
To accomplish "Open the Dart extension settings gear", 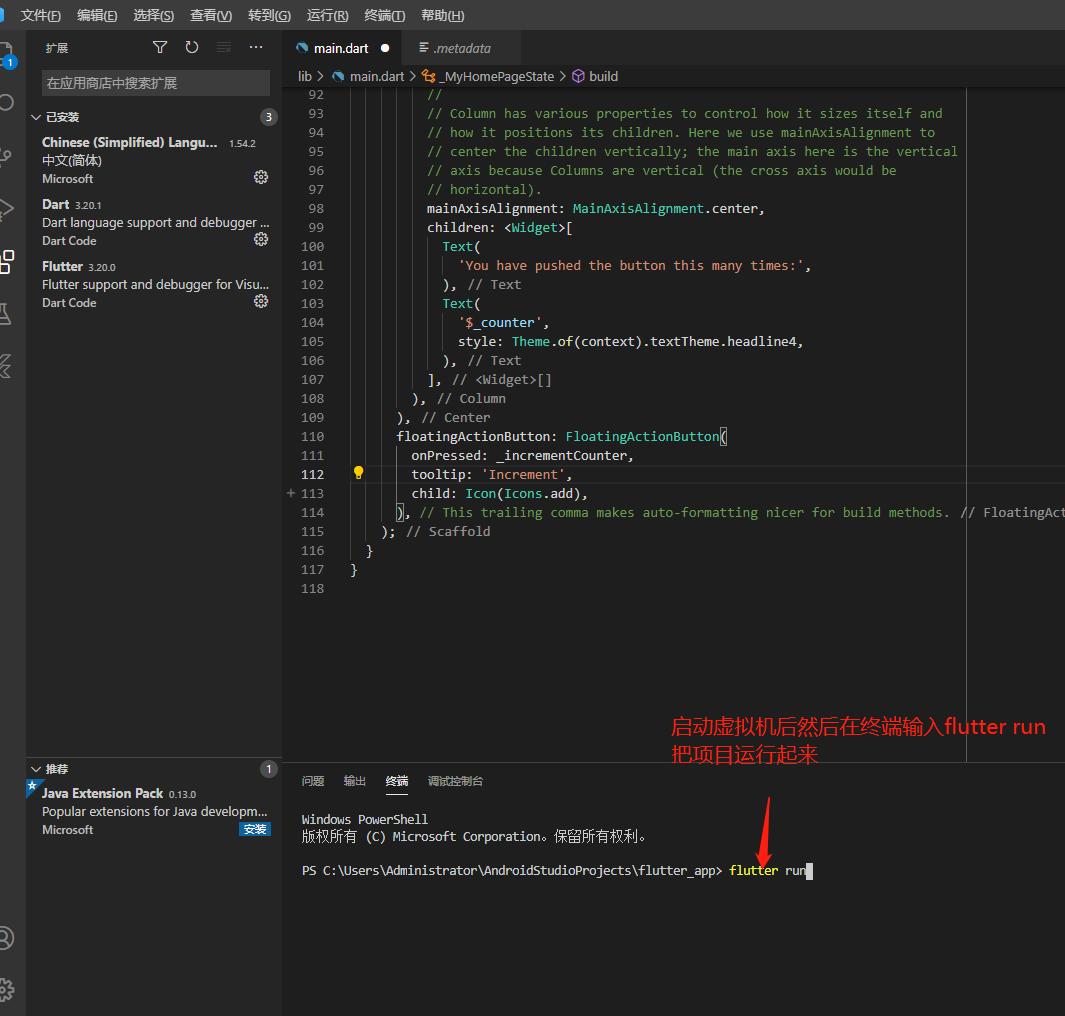I will click(x=259, y=240).
